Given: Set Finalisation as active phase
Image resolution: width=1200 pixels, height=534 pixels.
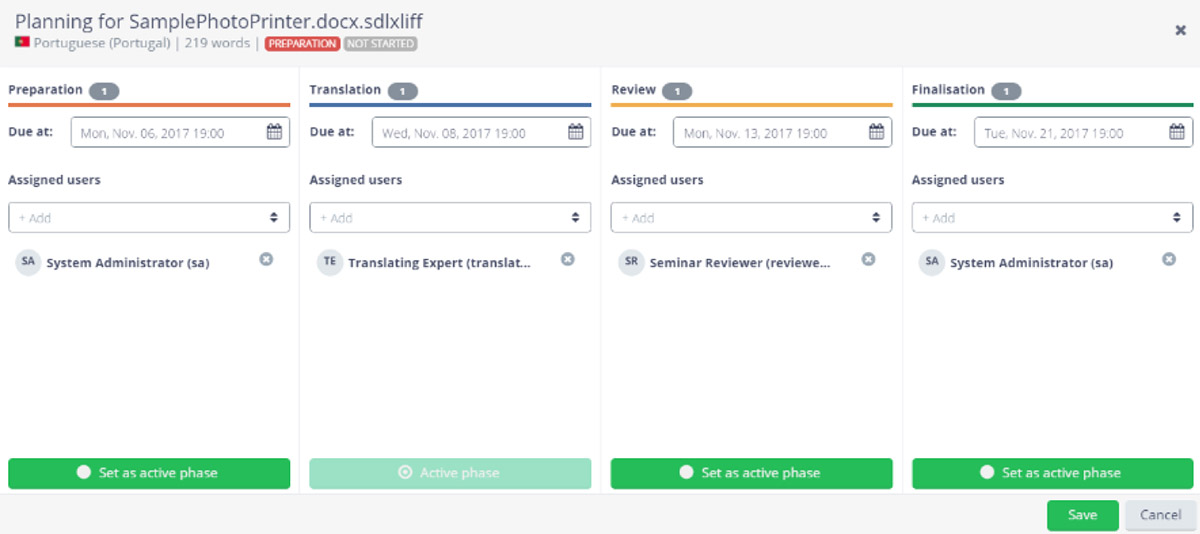Looking at the screenshot, I should [1052, 473].
